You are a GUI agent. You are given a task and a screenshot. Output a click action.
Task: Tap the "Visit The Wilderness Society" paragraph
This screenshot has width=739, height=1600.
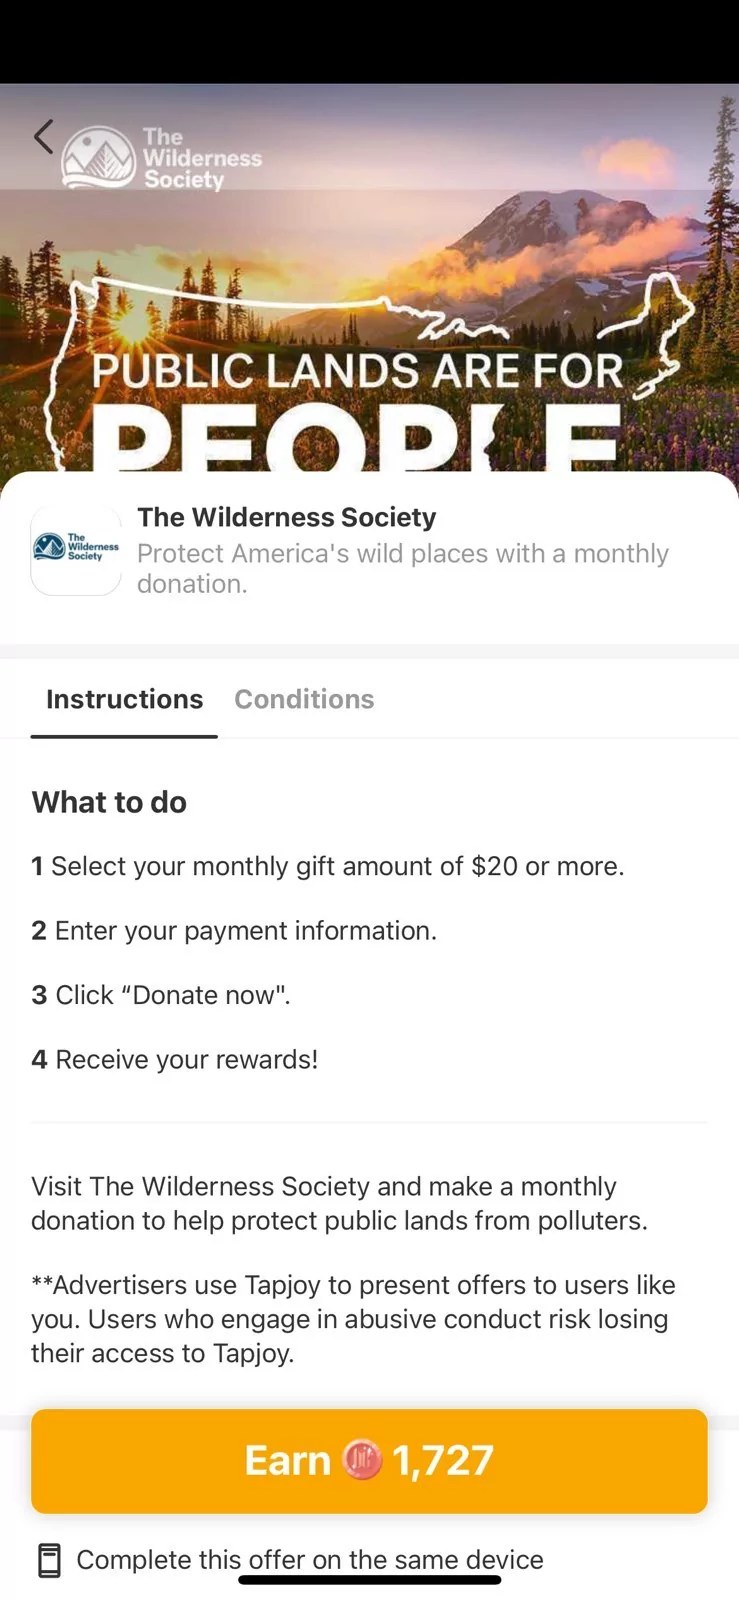339,1203
